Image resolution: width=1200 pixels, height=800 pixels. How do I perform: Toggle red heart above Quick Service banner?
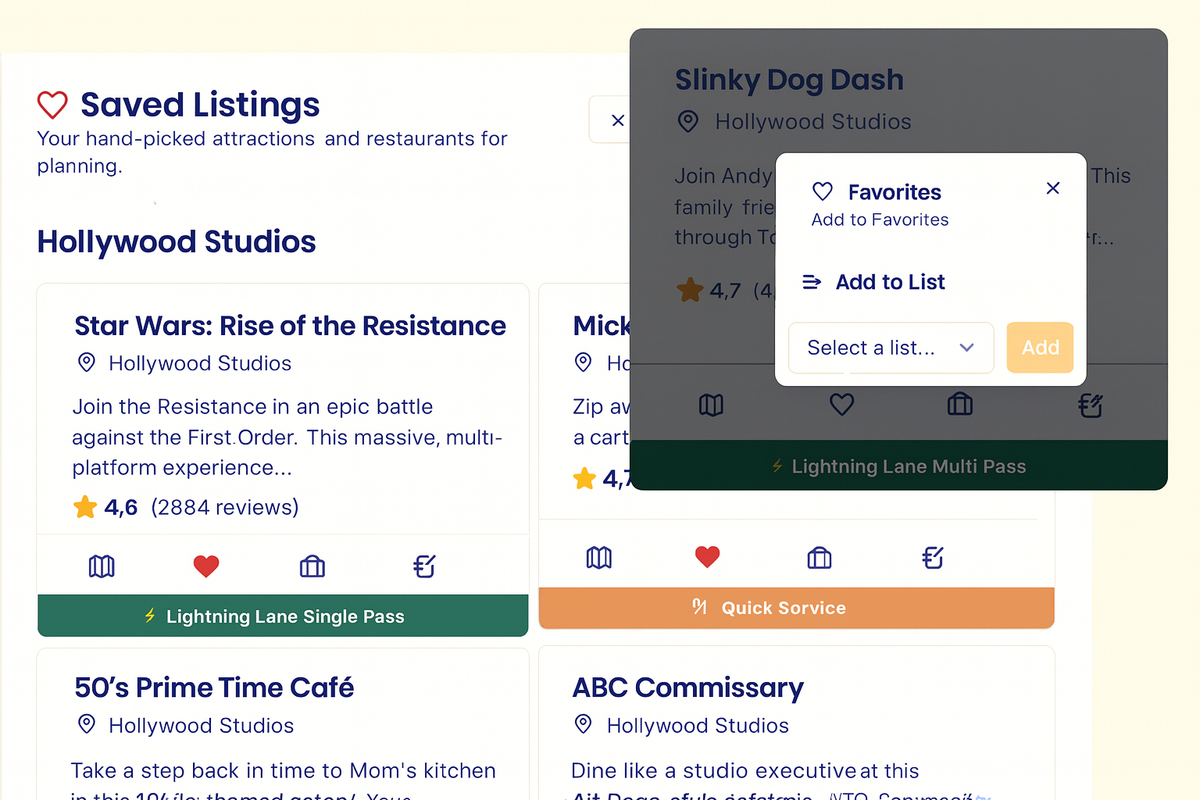[x=707, y=557]
